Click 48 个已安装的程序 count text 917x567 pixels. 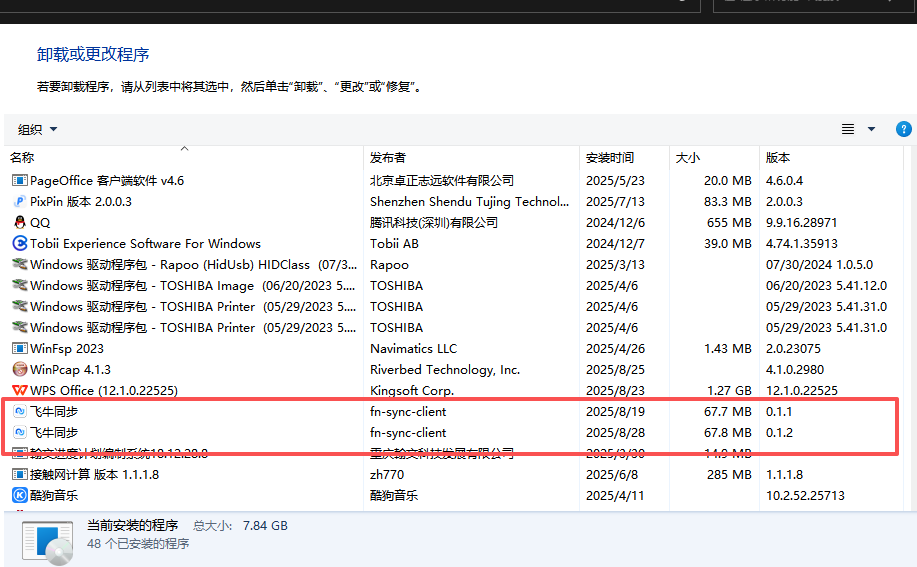pos(138,544)
